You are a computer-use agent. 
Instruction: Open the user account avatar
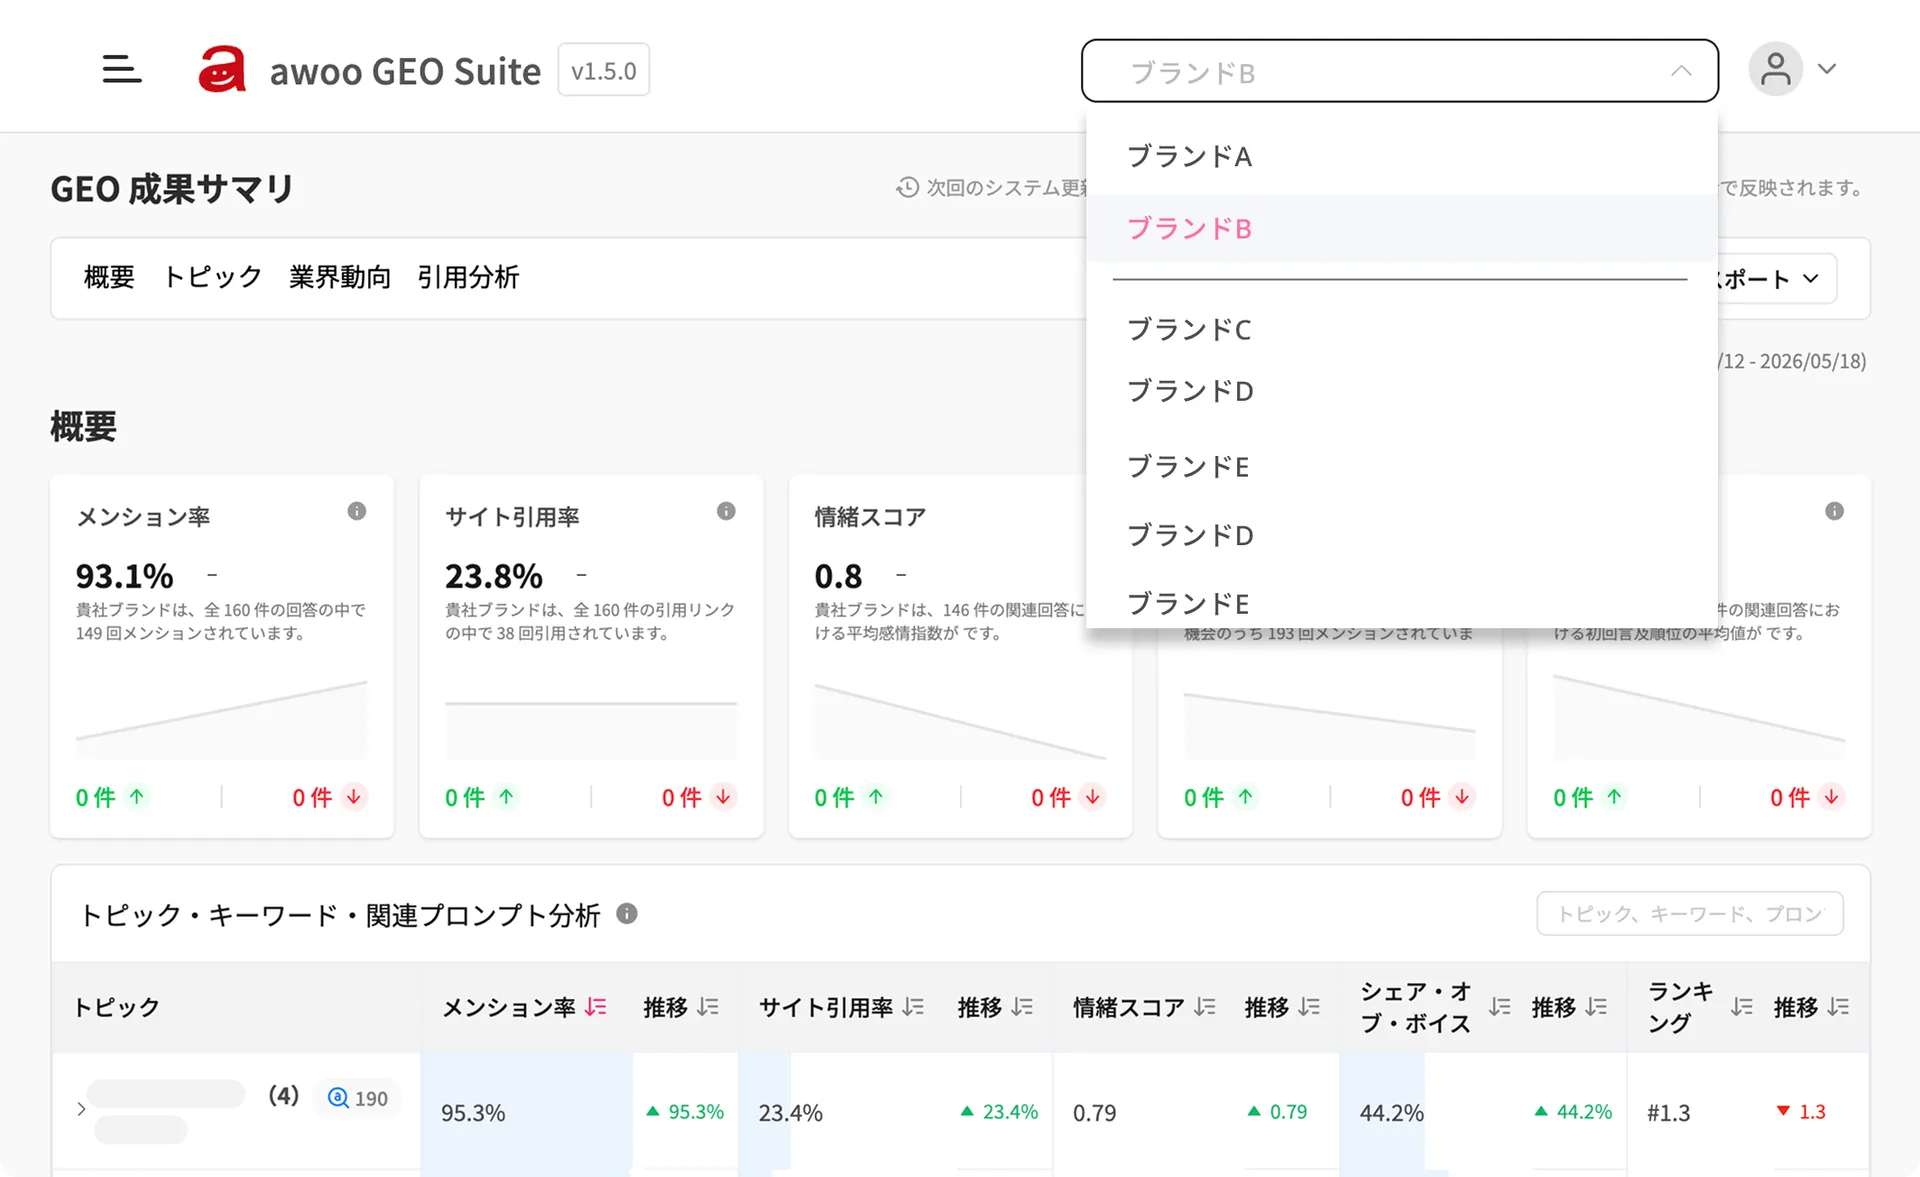[1775, 69]
